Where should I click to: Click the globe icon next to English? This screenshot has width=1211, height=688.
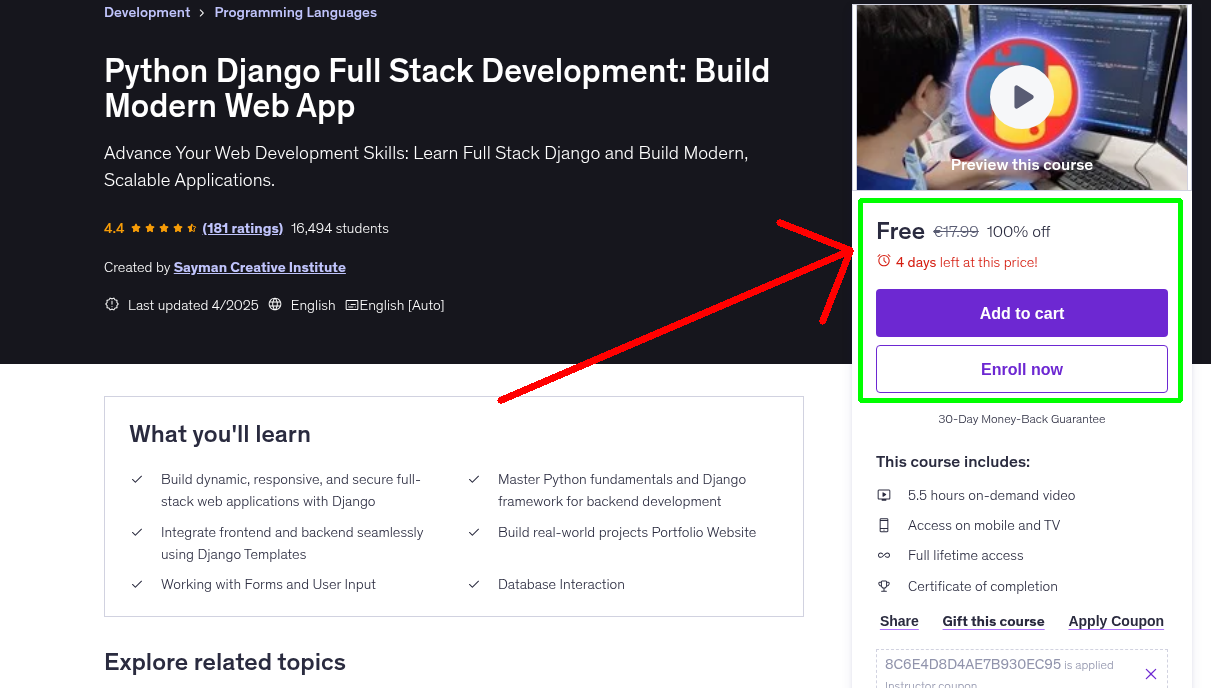click(x=274, y=305)
